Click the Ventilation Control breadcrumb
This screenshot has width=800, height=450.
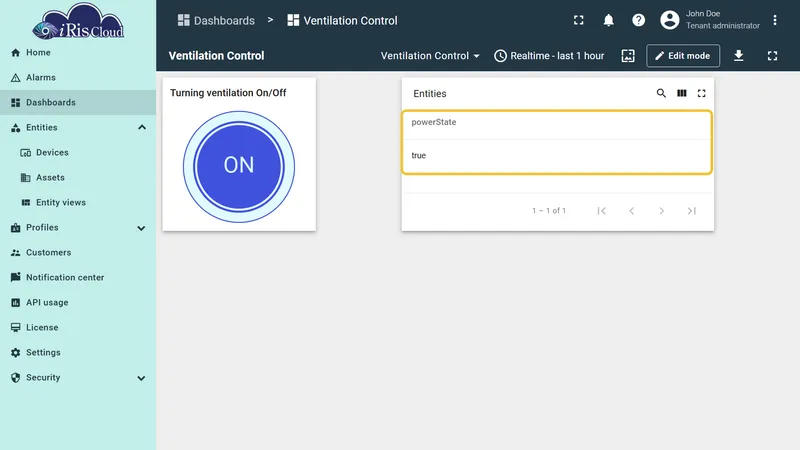click(x=342, y=20)
